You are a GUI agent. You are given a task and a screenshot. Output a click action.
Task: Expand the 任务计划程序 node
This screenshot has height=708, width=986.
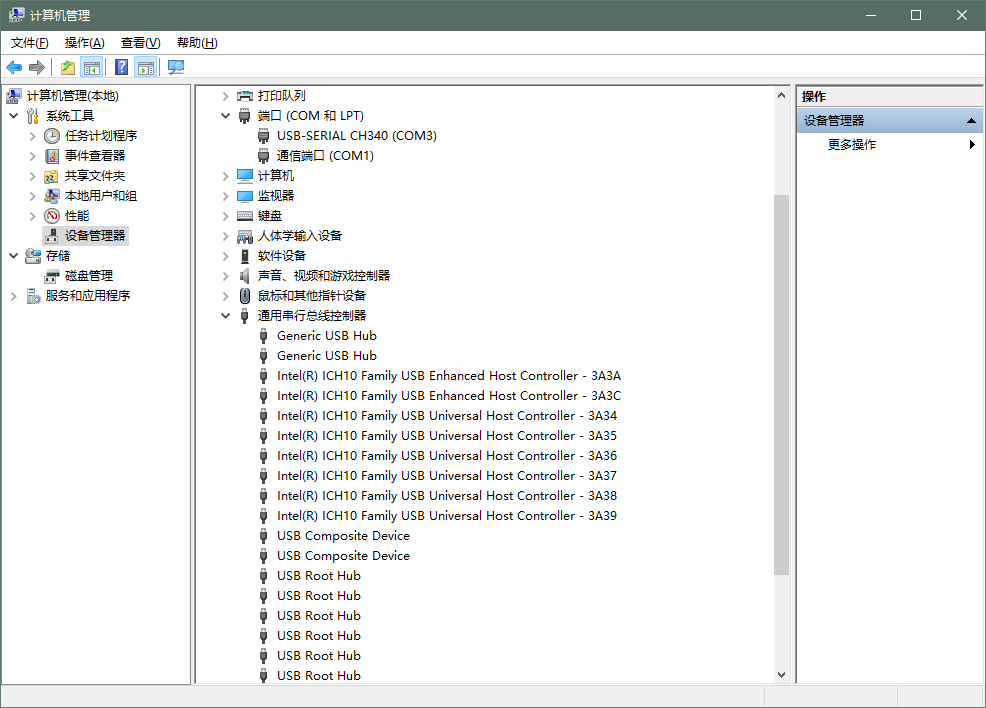point(32,136)
